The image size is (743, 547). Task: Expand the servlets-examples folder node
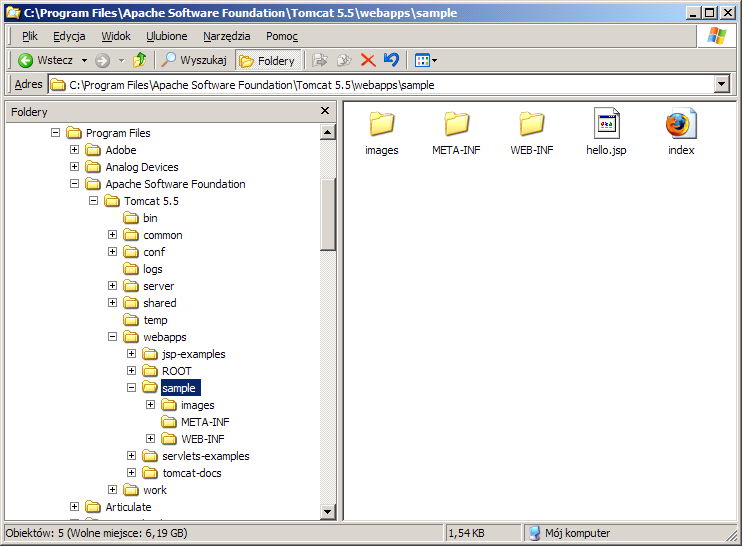[x=131, y=456]
